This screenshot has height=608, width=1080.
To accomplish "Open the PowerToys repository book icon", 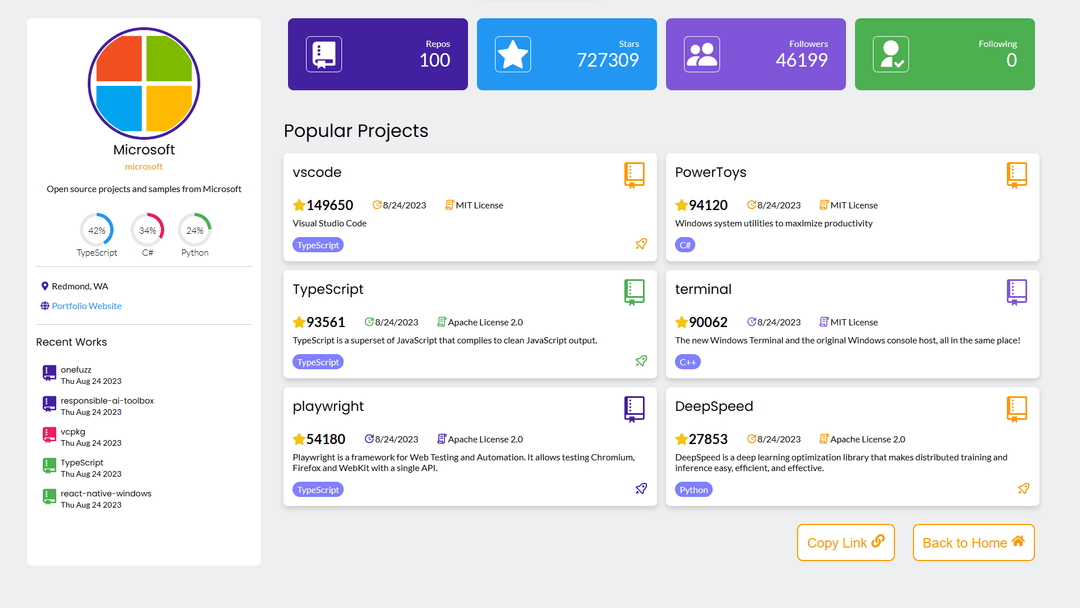I will (x=1017, y=175).
